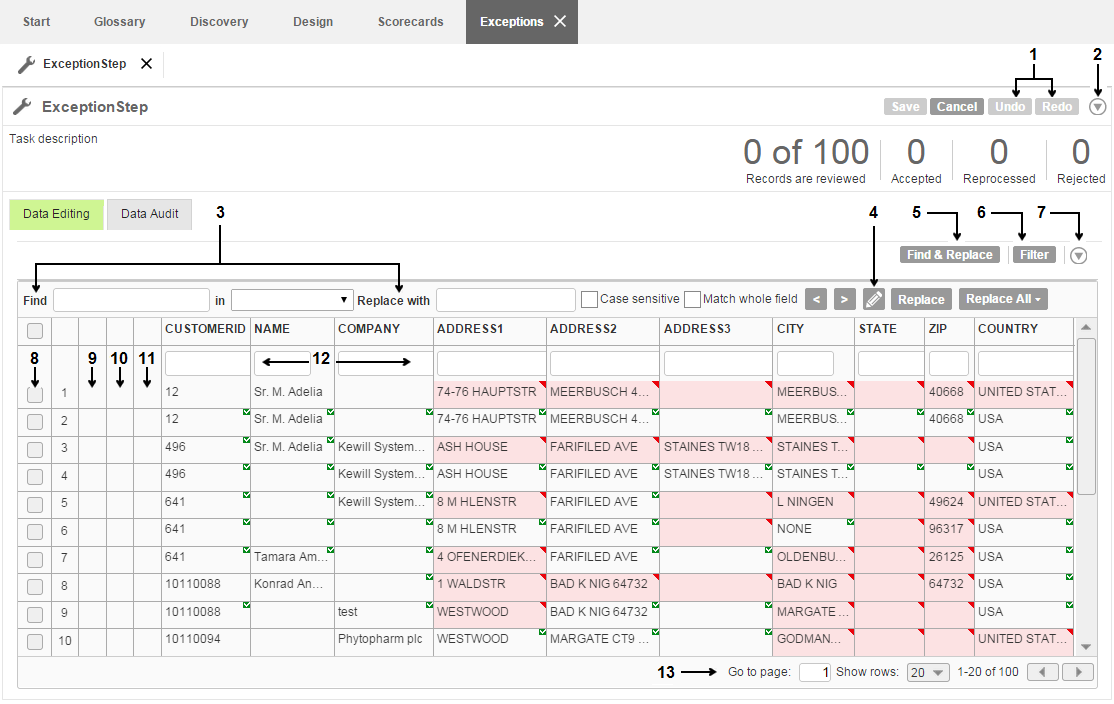The image size is (1114, 704).
Task: Tick the select-all checkbox in the table header
Action: coord(35,330)
